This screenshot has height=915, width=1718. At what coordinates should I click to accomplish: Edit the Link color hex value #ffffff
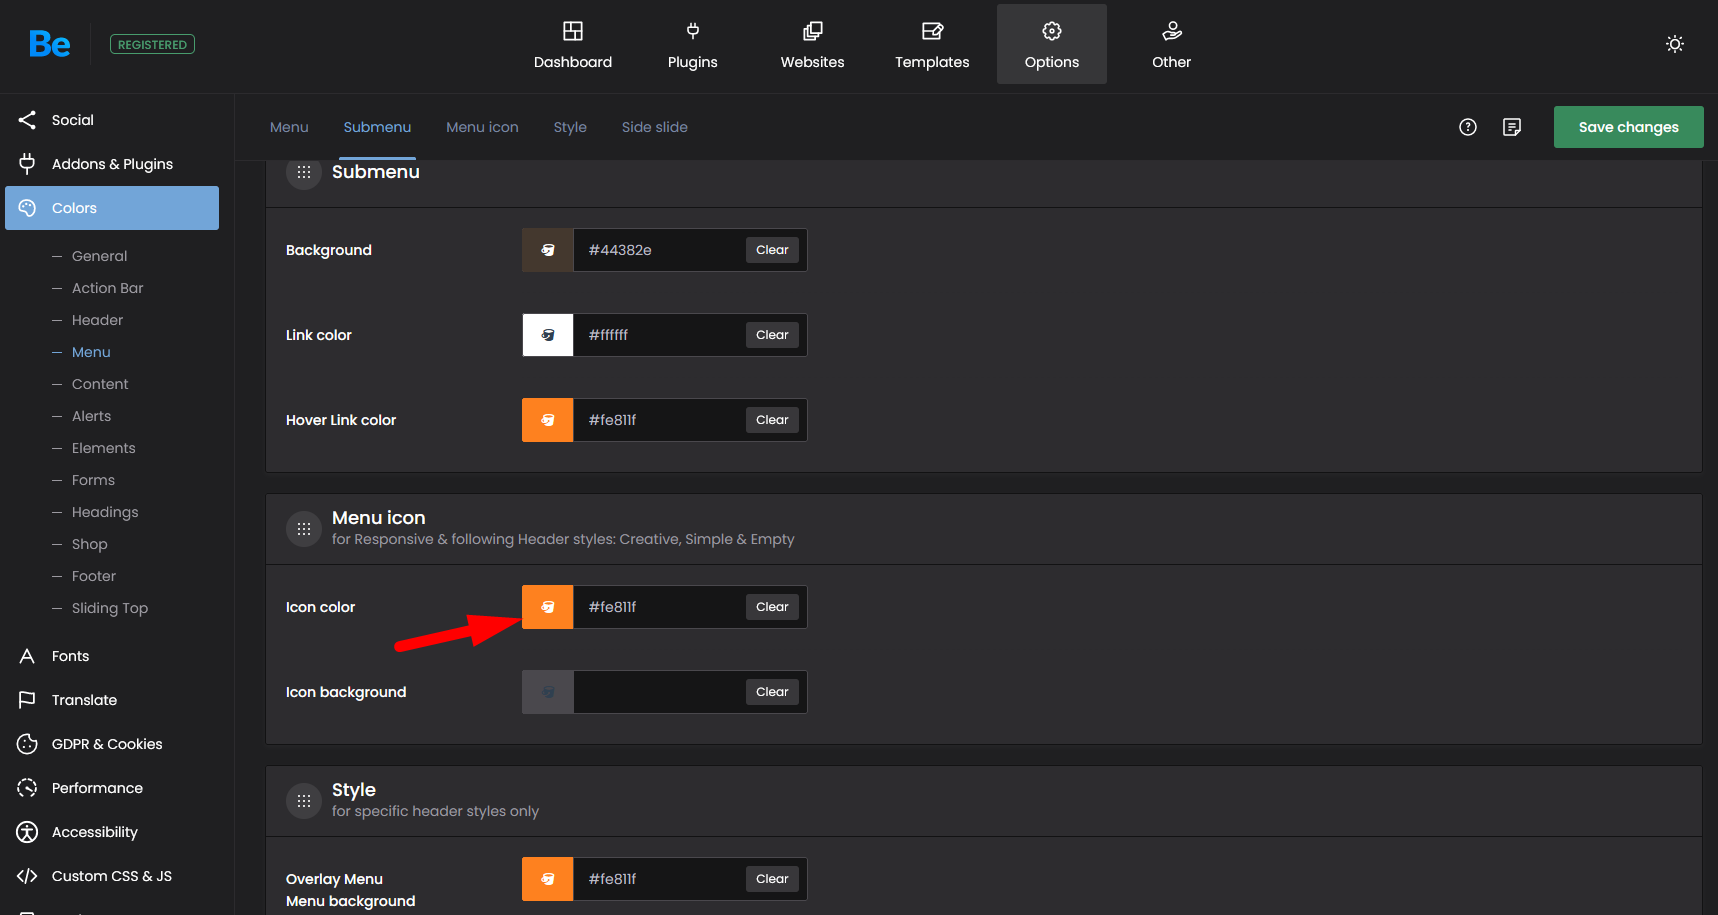point(658,335)
